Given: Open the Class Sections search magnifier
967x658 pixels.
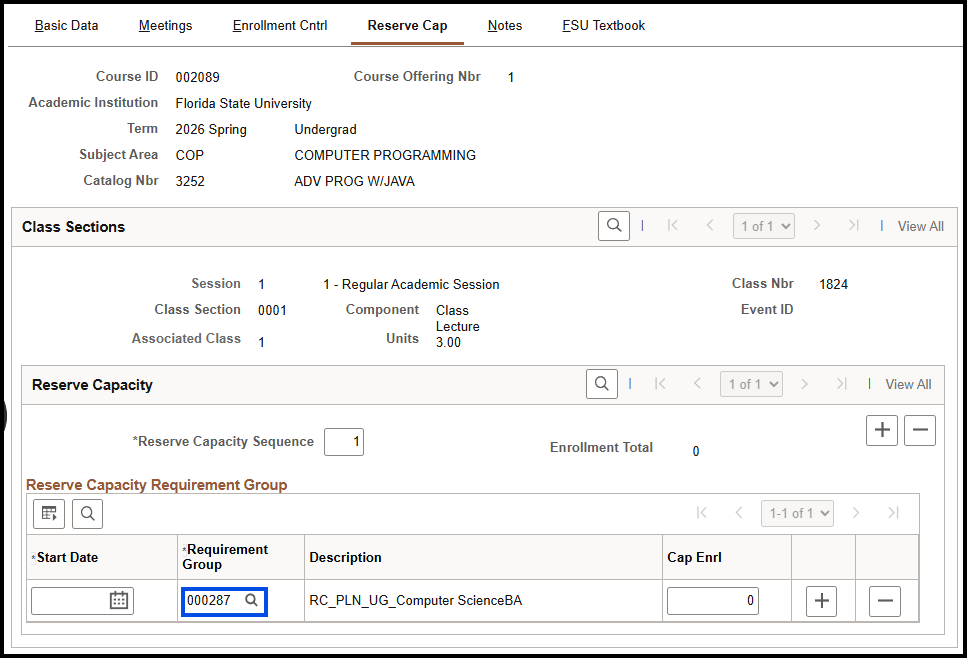Looking at the screenshot, I should pos(613,225).
